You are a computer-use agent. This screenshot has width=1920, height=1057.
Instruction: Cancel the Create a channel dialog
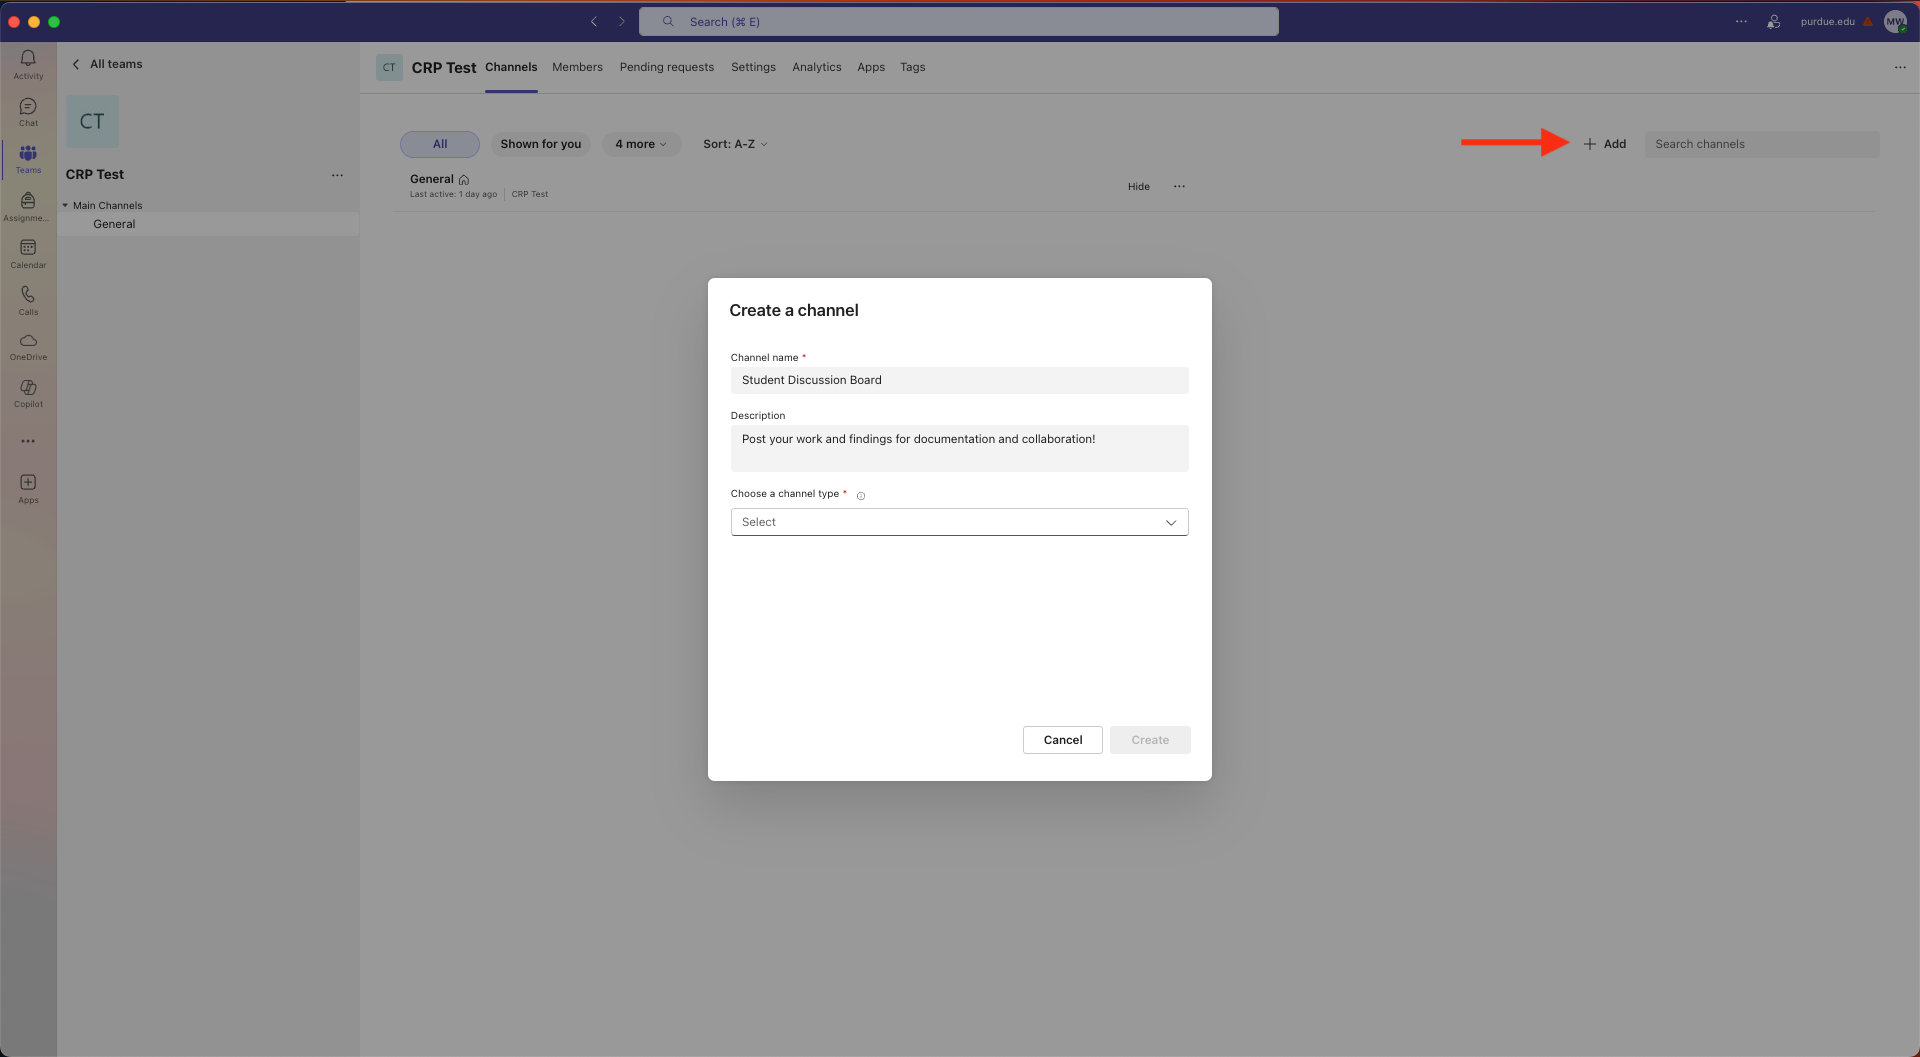[1062, 740]
